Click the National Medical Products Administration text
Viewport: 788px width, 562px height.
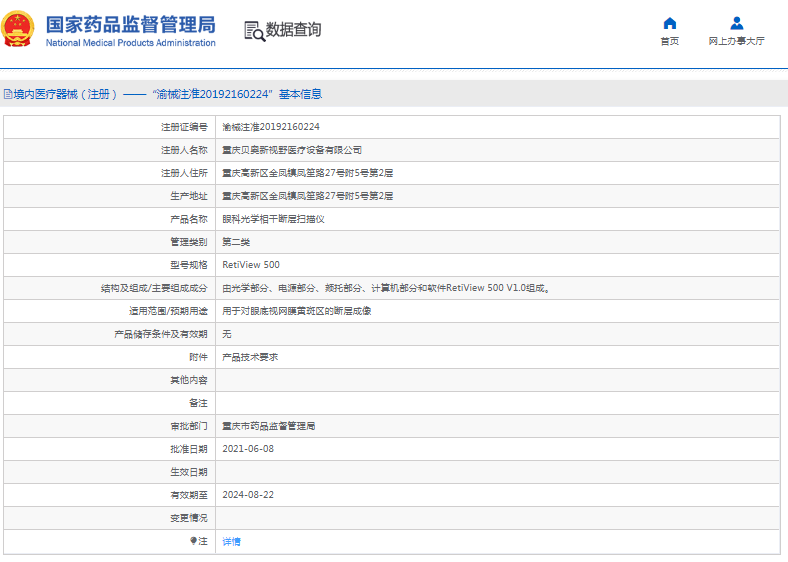[x=130, y=43]
